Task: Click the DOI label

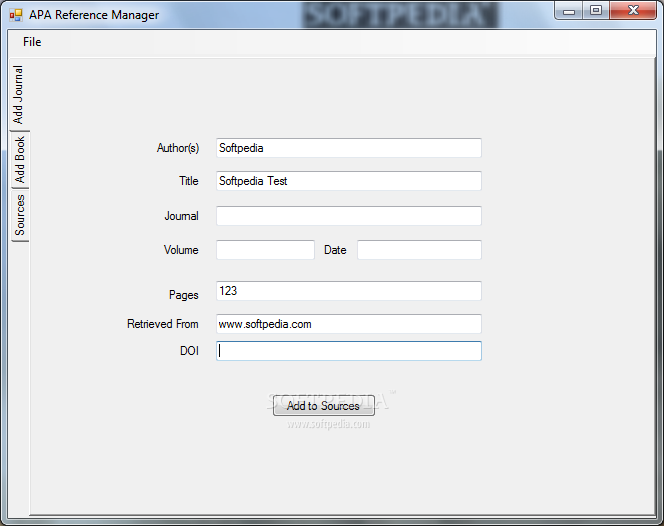Action: tap(189, 351)
